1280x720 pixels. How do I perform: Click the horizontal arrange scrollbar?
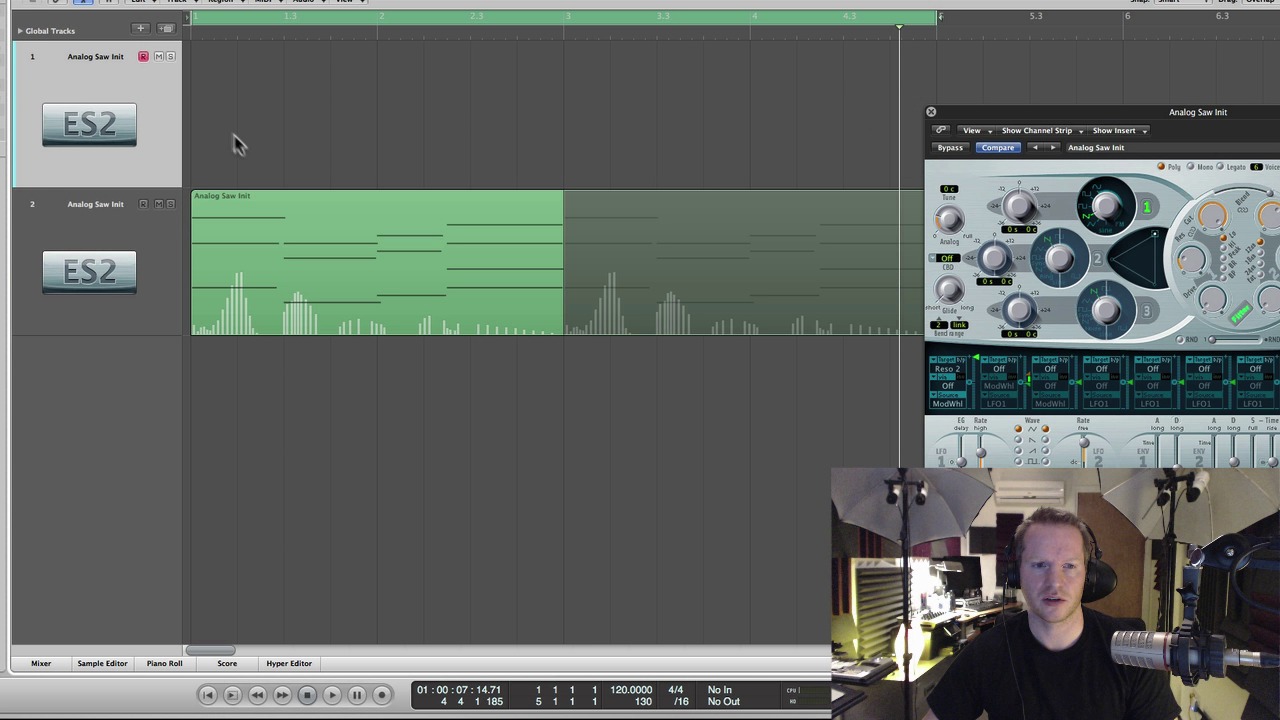click(x=210, y=651)
